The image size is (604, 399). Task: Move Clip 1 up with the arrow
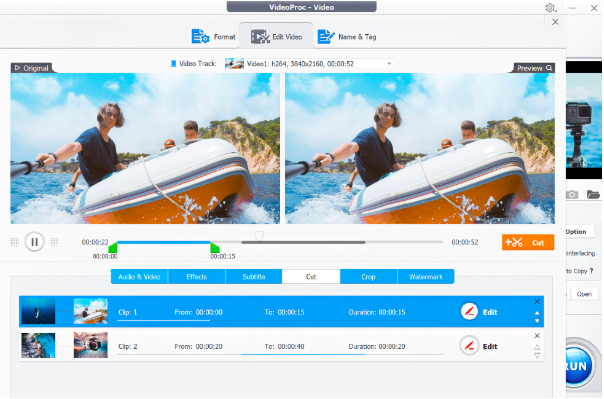coord(537,313)
